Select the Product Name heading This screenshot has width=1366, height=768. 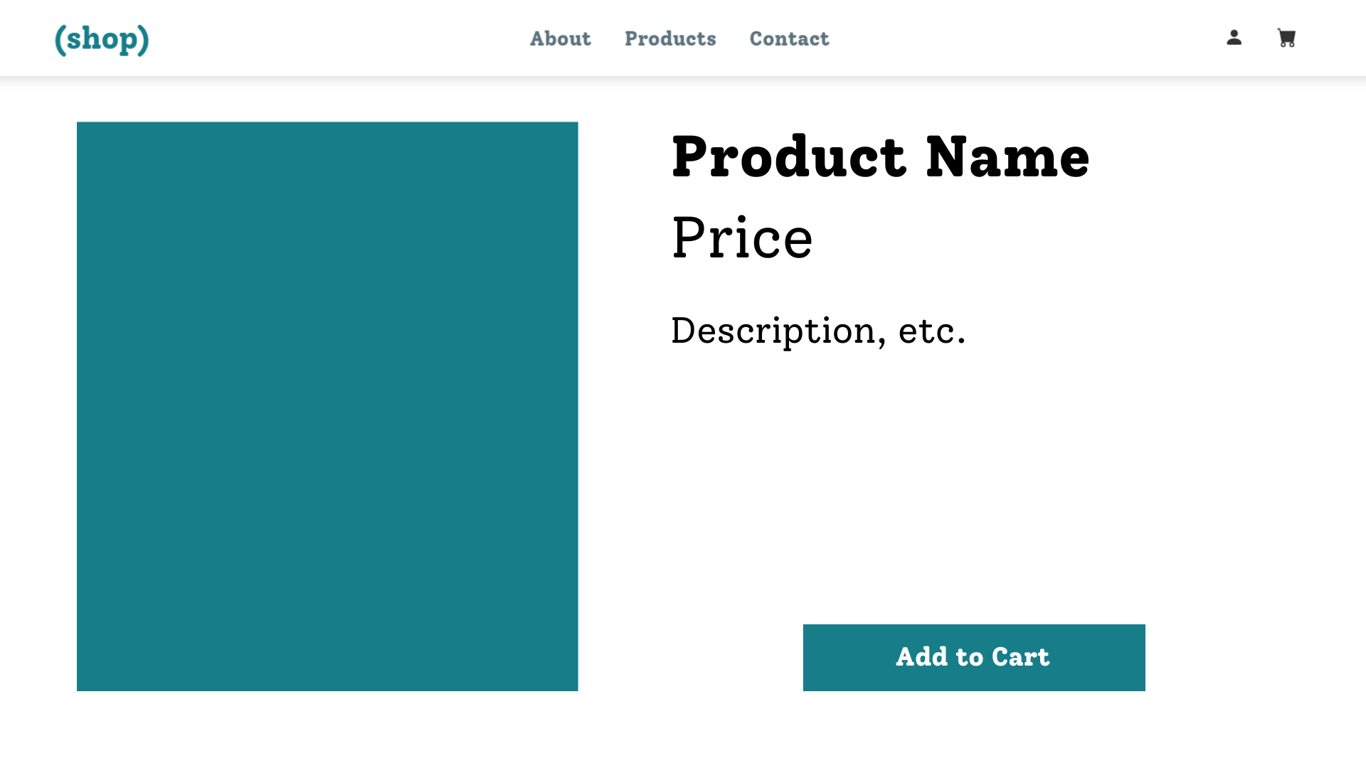(880, 157)
